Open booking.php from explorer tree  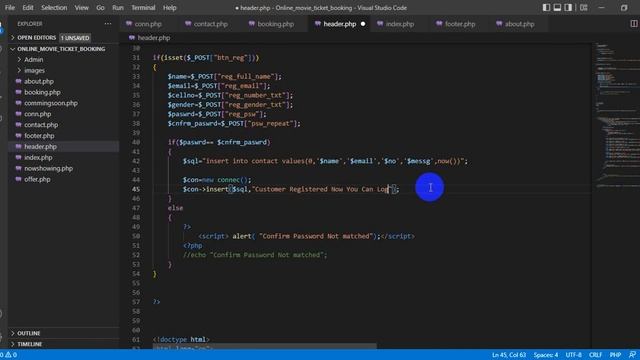[42, 92]
